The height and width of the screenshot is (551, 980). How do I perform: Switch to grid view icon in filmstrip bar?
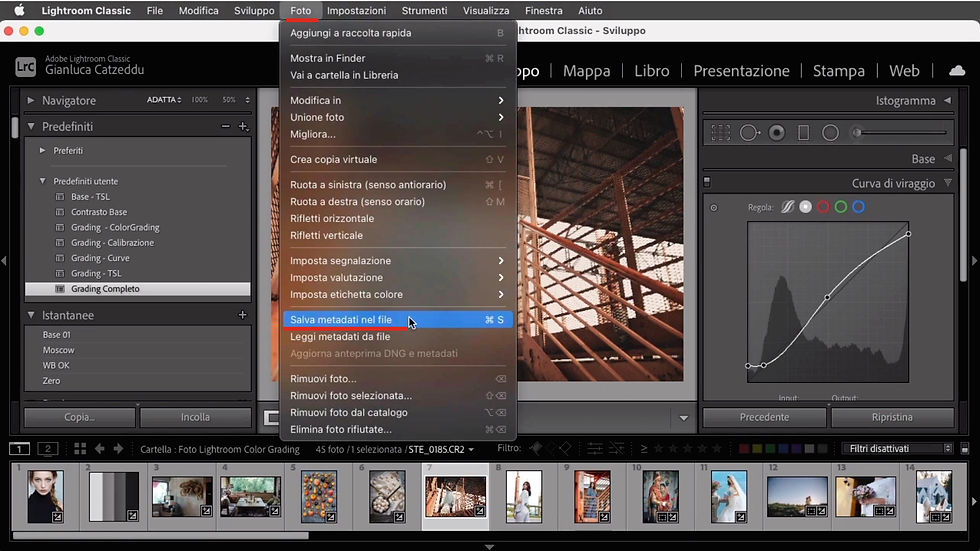(80, 449)
